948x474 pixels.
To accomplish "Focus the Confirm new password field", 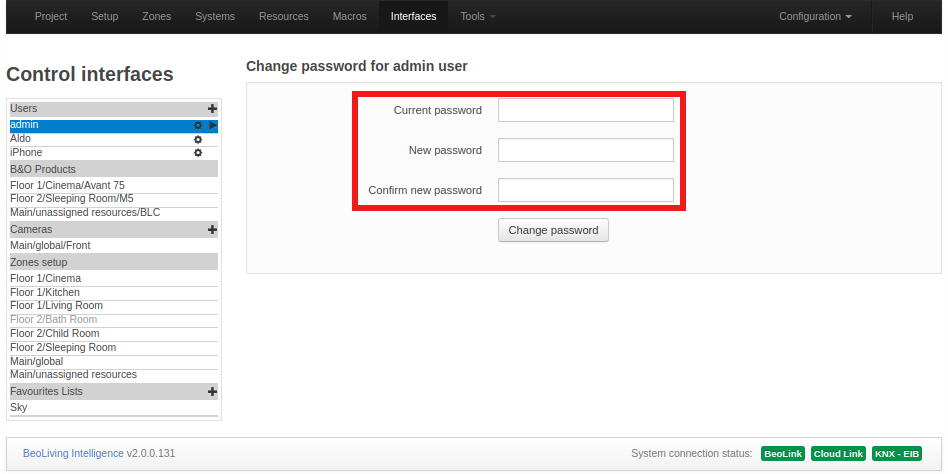I will point(586,190).
